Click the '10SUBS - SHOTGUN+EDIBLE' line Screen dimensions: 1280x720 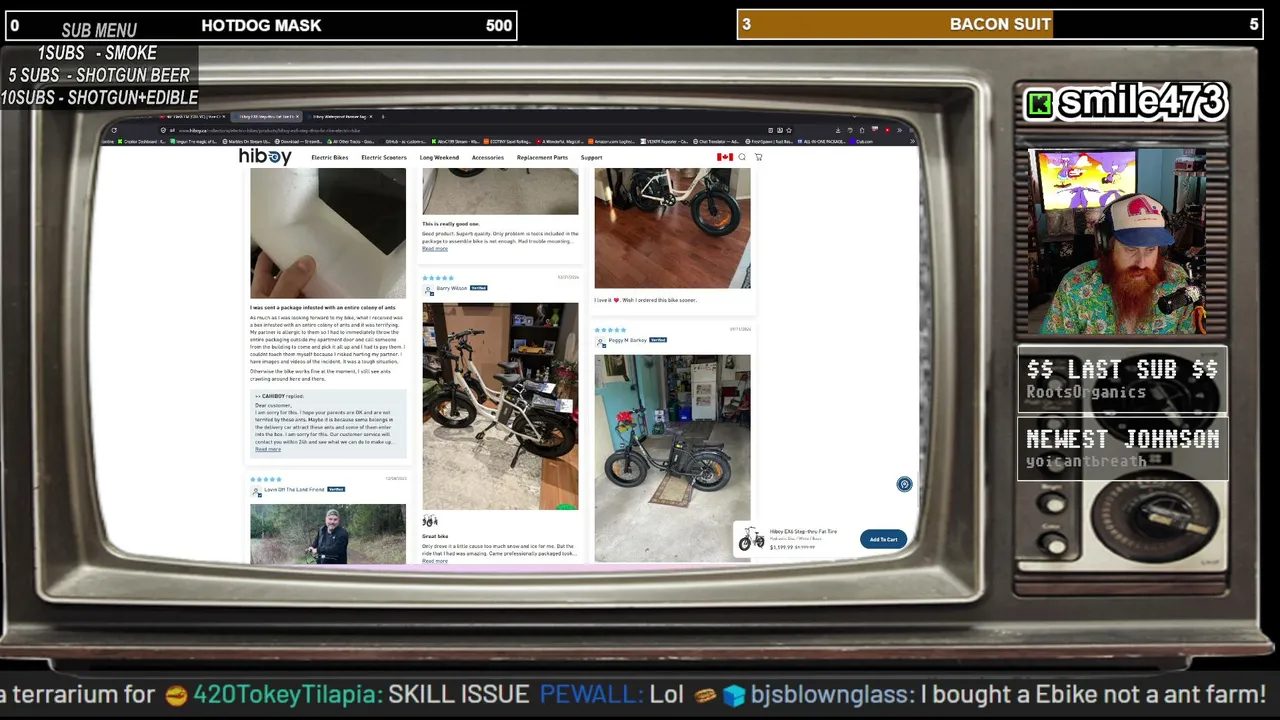click(99, 97)
